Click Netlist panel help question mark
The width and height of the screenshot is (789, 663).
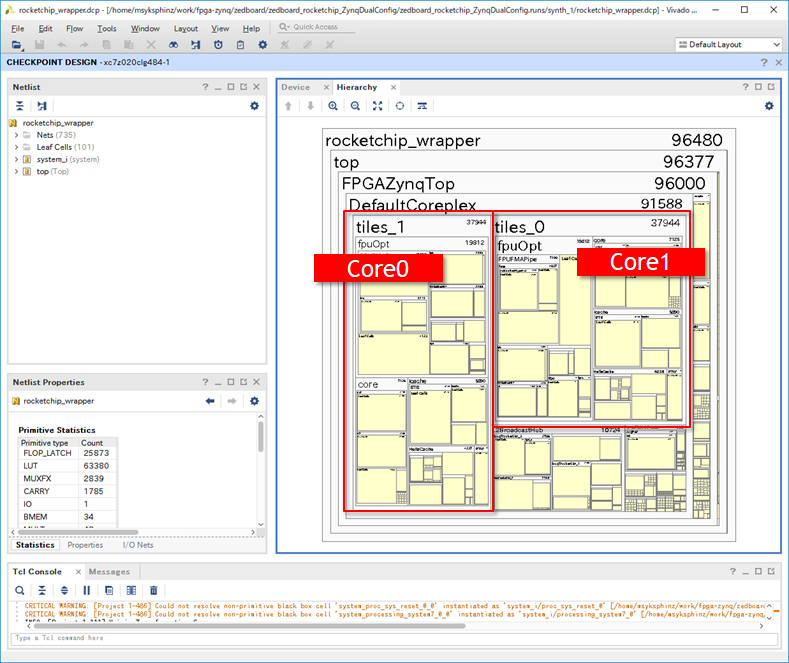[x=205, y=87]
